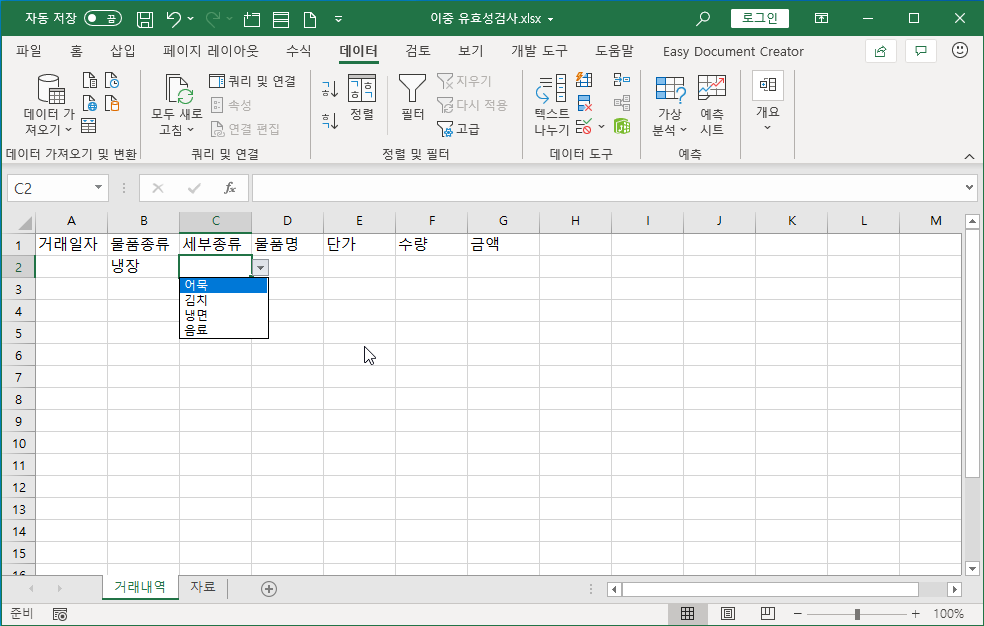Viewport: 984px width, 626px height.
Task: Expand the formula bar with the chevron
Action: (x=970, y=188)
